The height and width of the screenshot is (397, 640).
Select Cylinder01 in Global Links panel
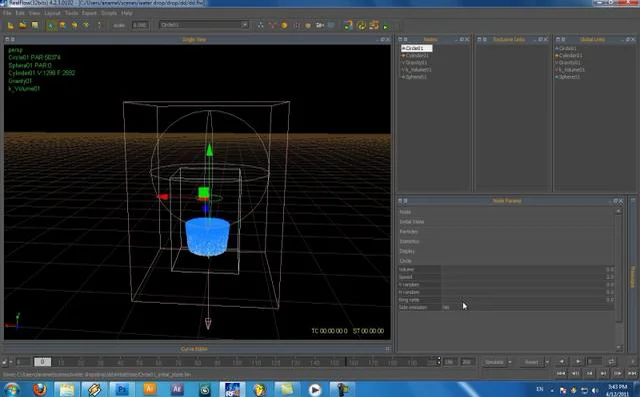click(569, 55)
